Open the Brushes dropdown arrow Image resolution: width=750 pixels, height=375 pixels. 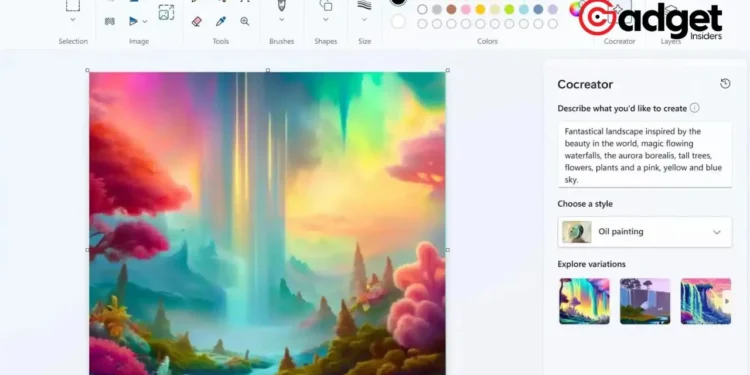click(x=282, y=20)
